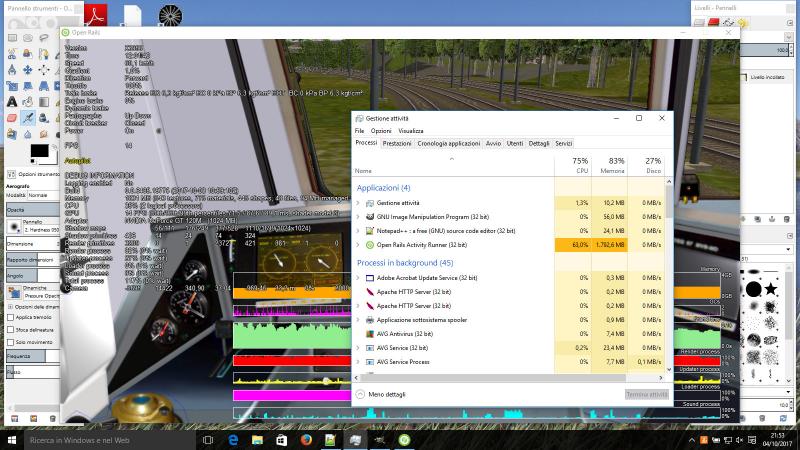This screenshot has width=800, height=450.
Task: Enable Solo movimento checkbox
Action: tap(10, 342)
